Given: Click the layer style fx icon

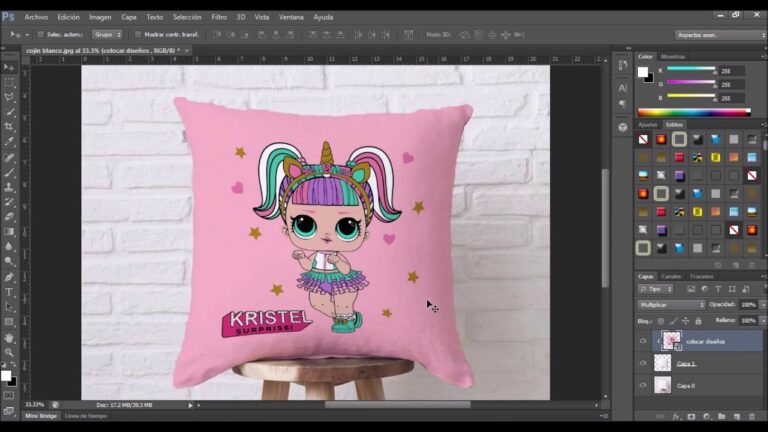Looking at the screenshot, I should point(676,417).
